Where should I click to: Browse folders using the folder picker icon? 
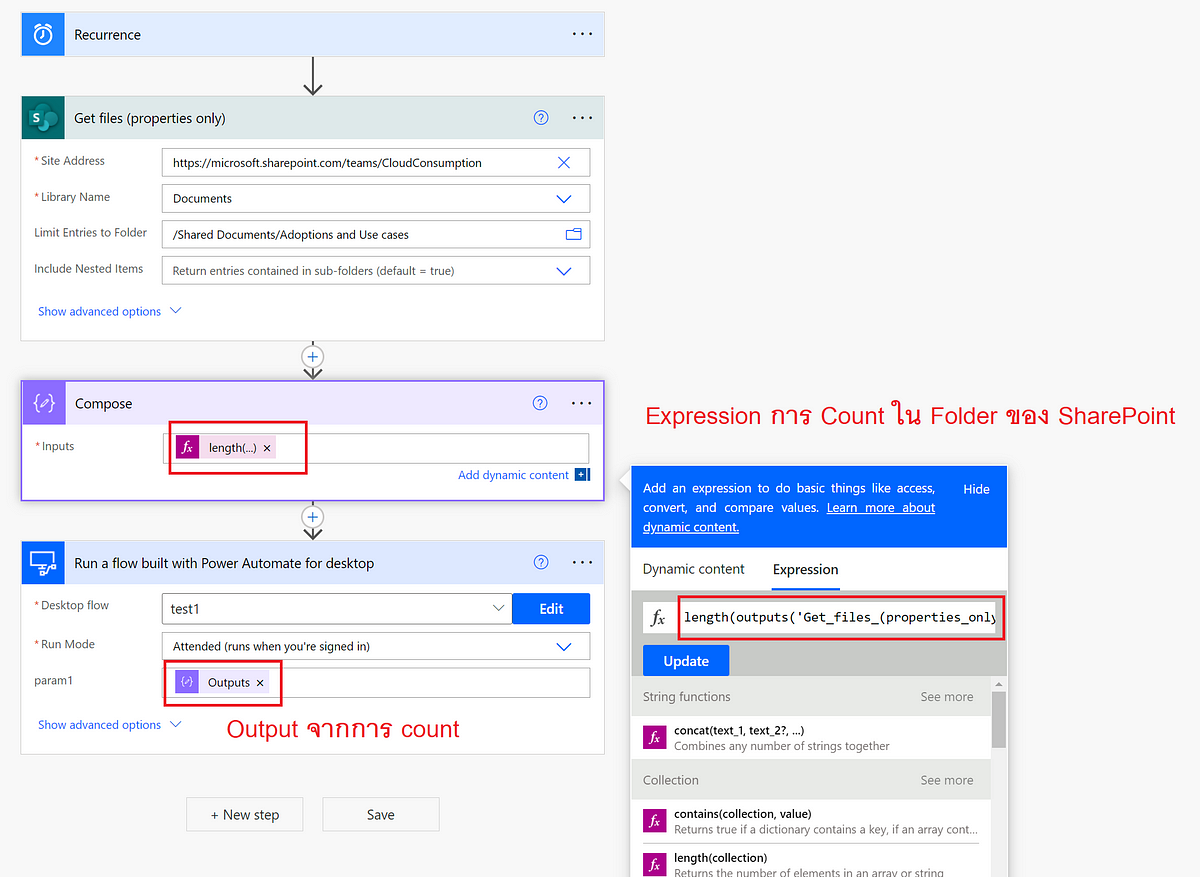pos(573,233)
